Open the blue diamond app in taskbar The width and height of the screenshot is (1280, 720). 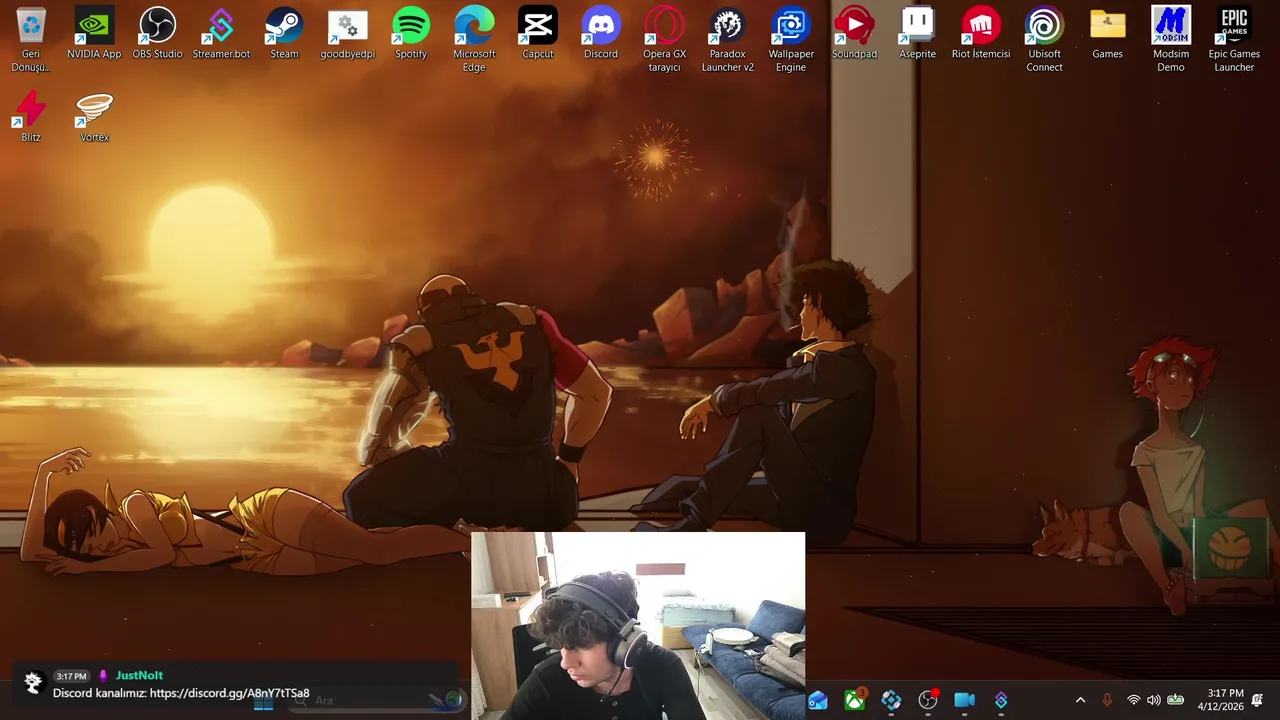pos(891,700)
